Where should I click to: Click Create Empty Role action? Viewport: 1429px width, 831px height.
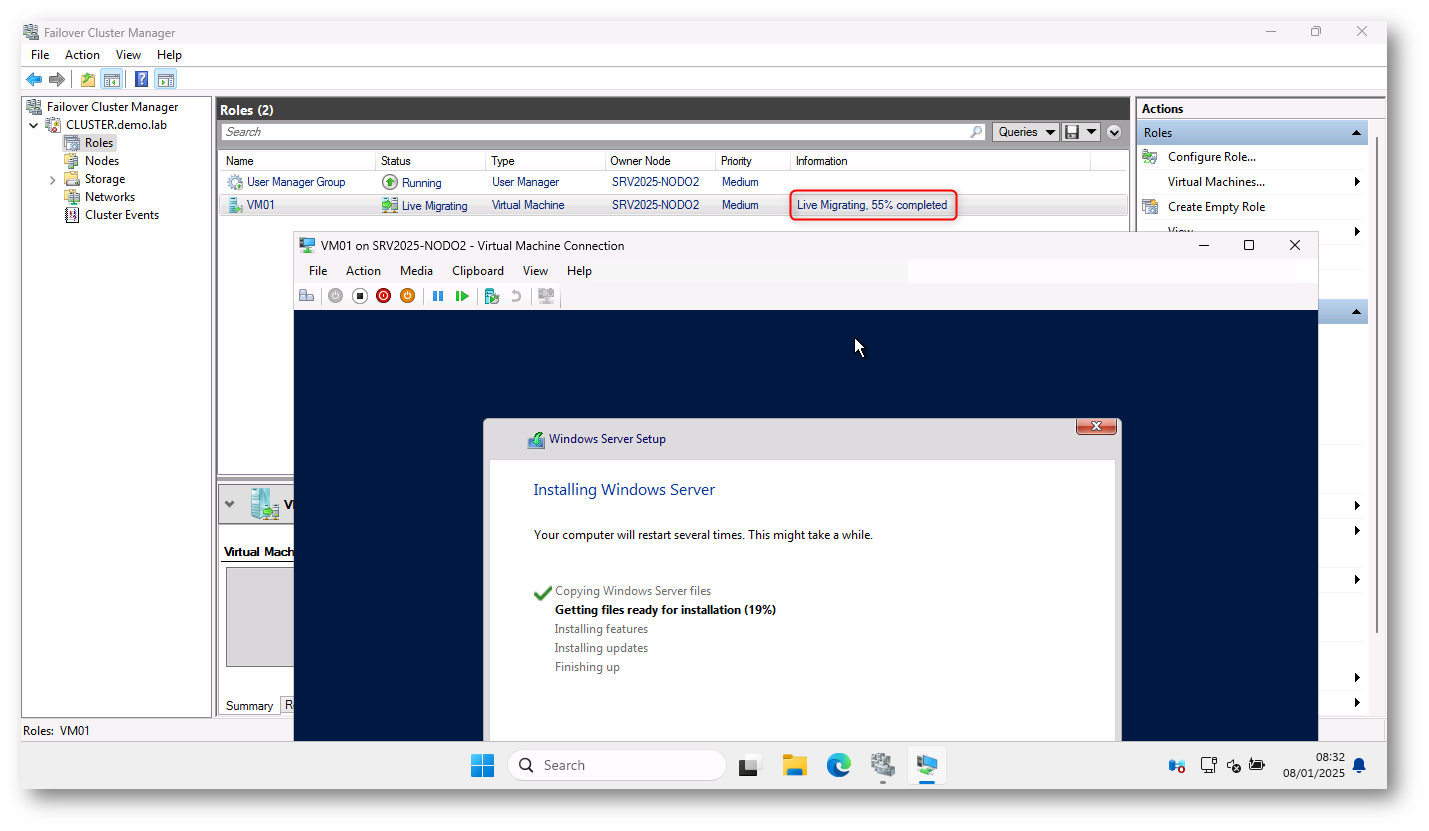[x=1216, y=207]
